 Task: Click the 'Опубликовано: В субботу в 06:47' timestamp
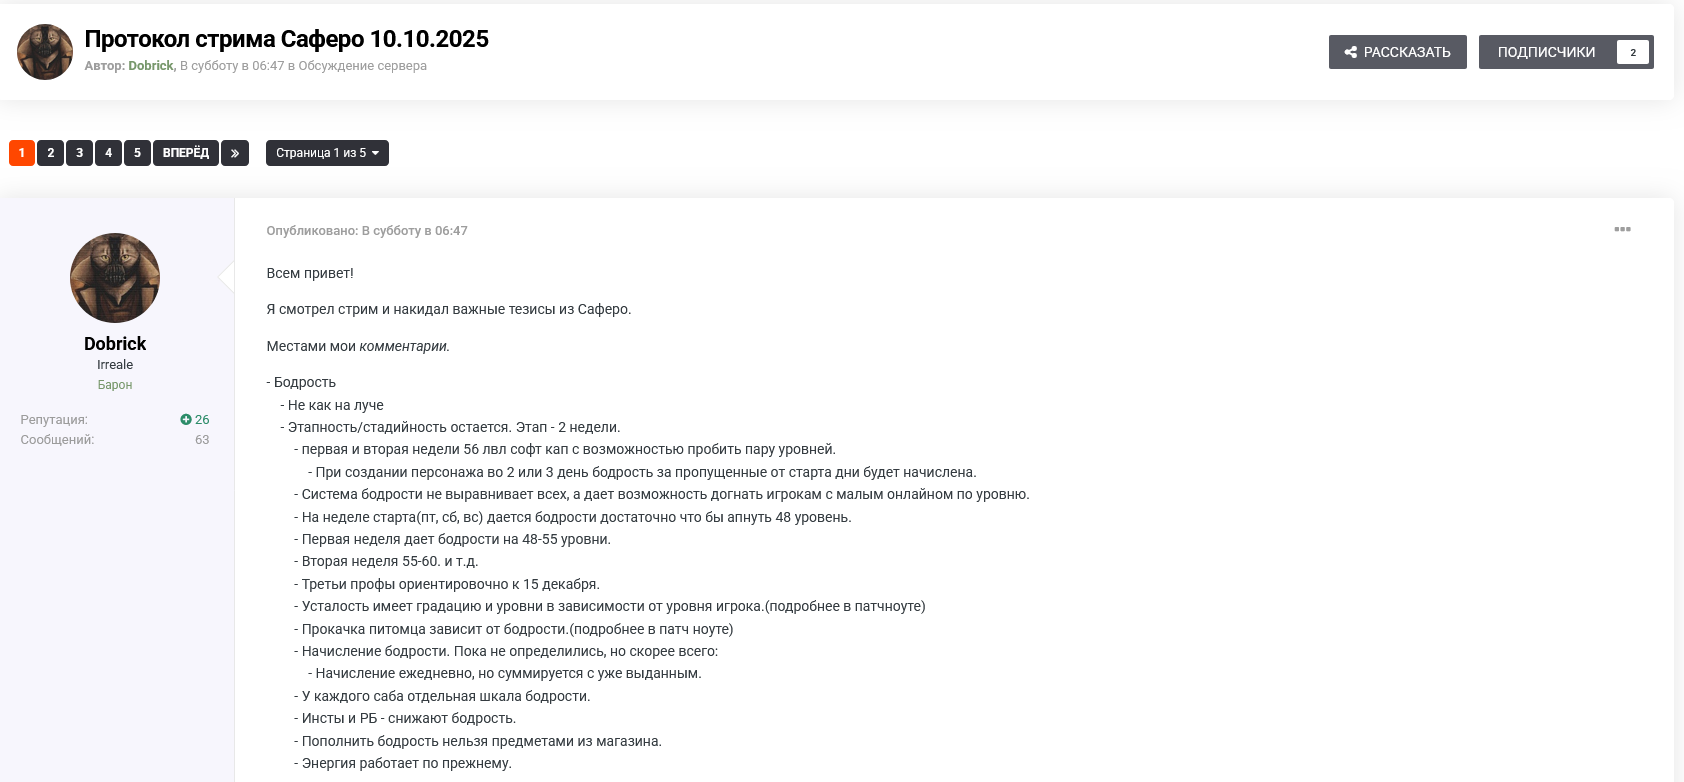tap(367, 231)
